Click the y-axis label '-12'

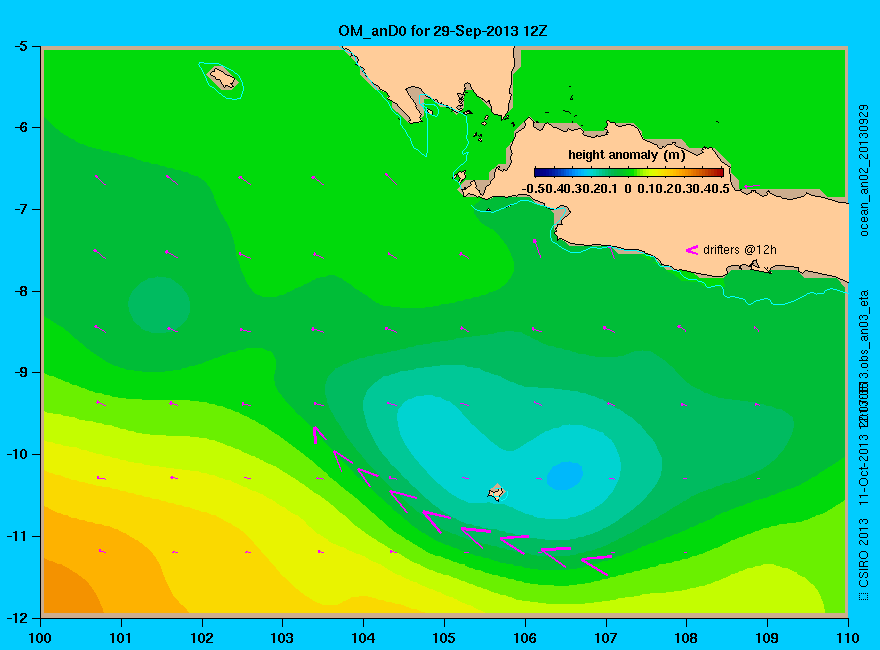click(x=17, y=618)
